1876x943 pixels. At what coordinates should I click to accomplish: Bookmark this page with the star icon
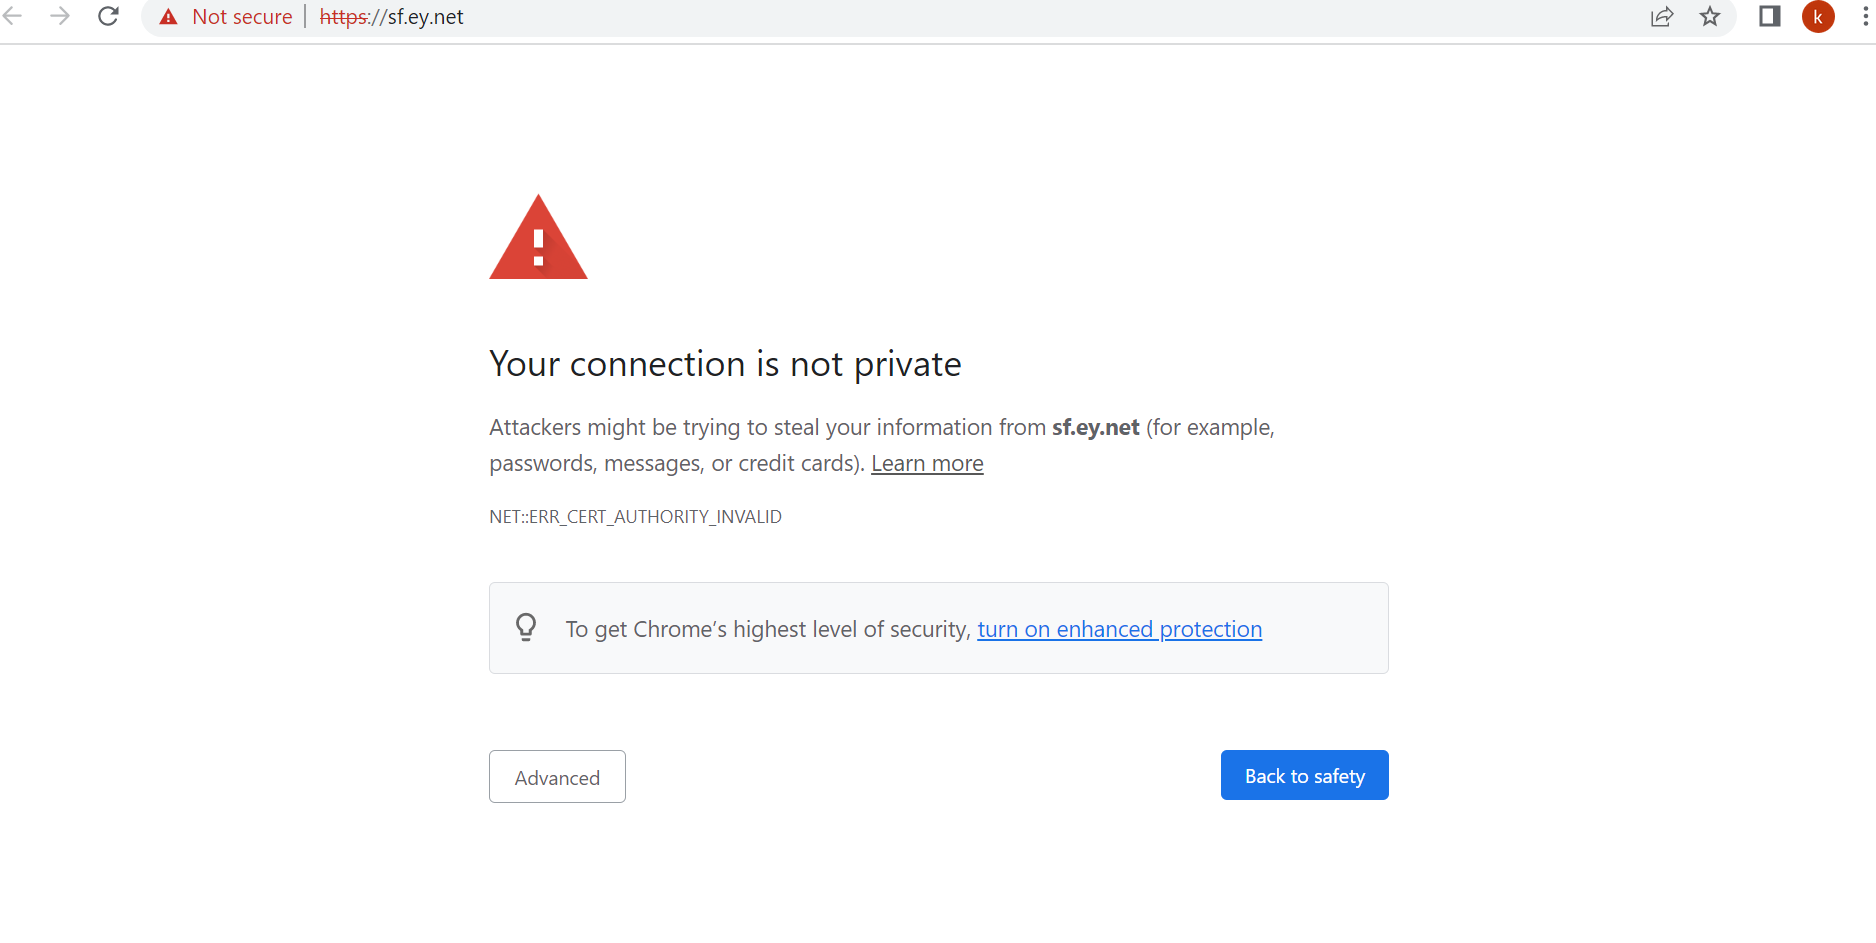click(1710, 16)
